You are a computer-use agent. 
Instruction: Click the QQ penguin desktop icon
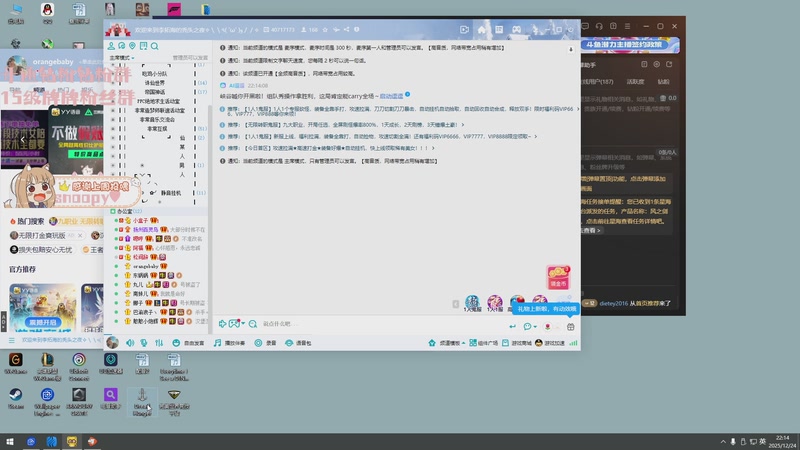coord(47,13)
